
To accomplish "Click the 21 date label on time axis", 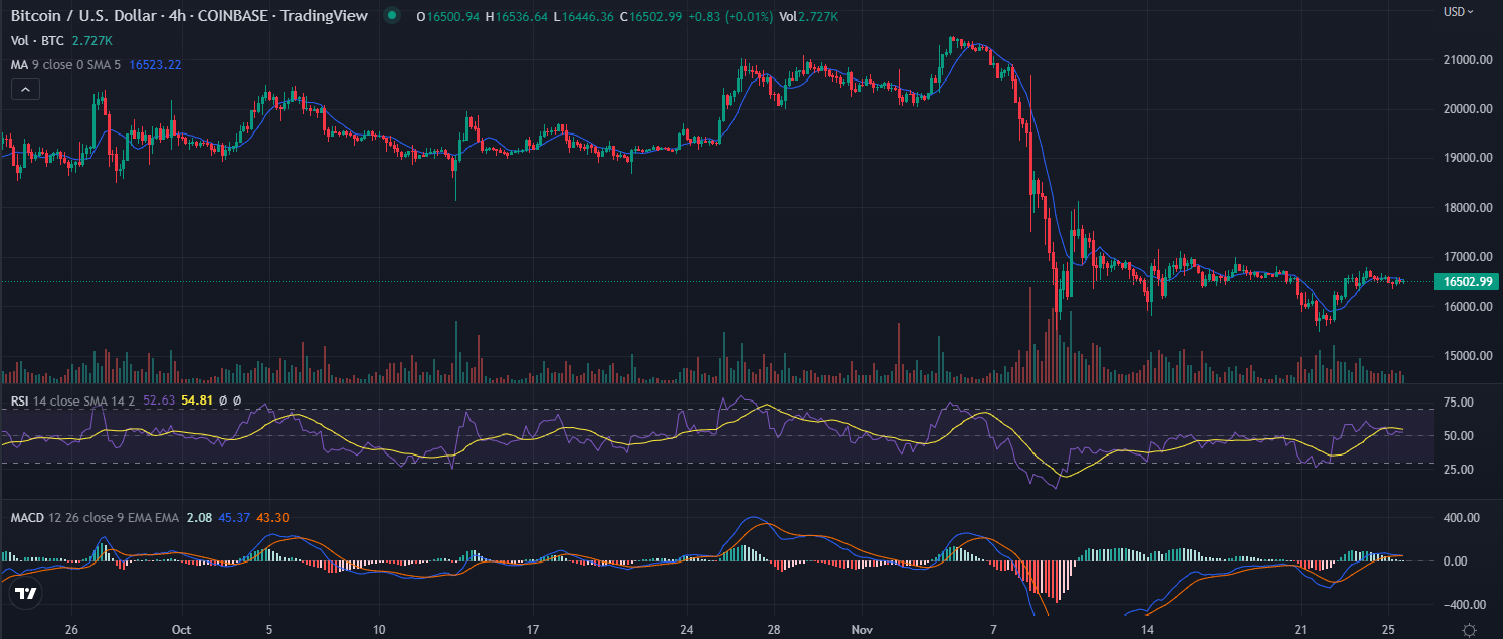I will click(x=1301, y=631).
